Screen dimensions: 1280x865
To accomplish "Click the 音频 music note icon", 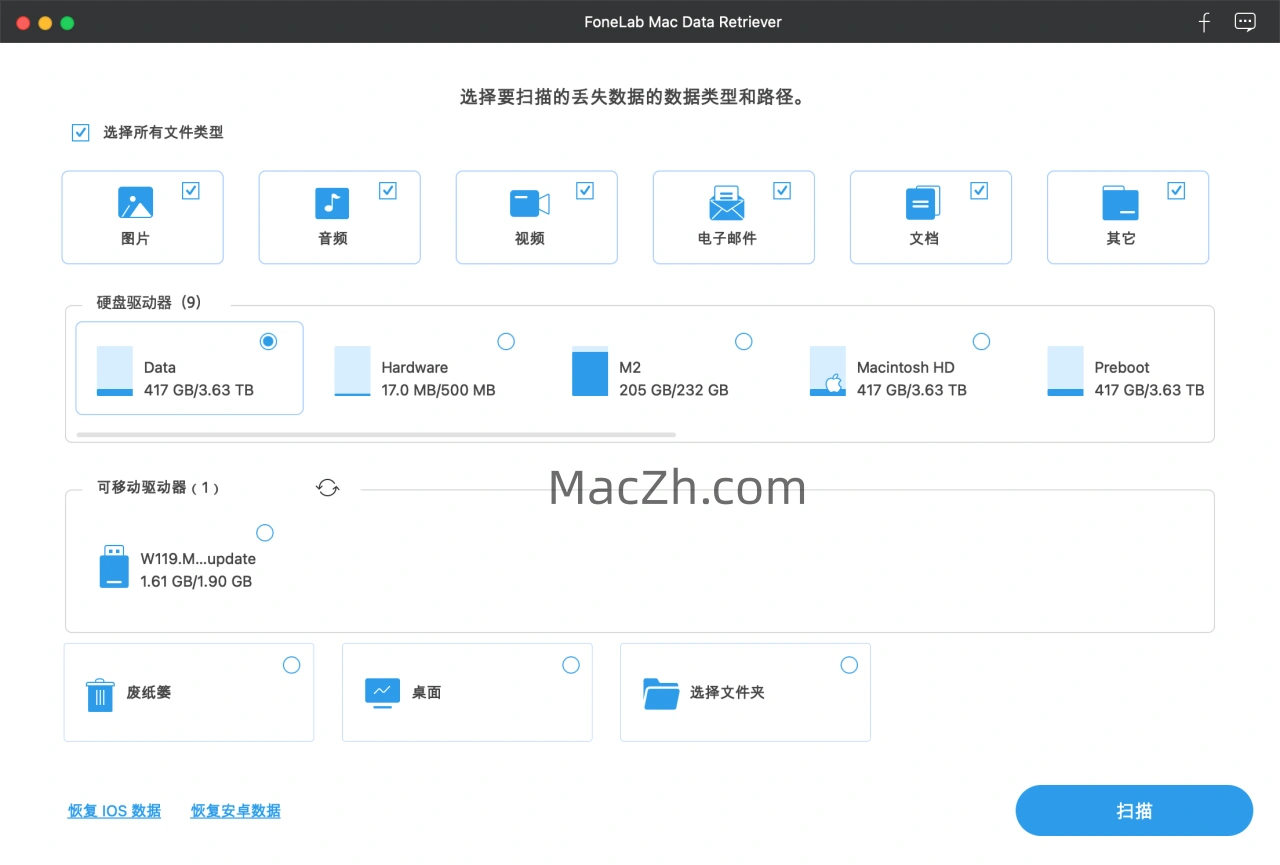I will coord(332,203).
